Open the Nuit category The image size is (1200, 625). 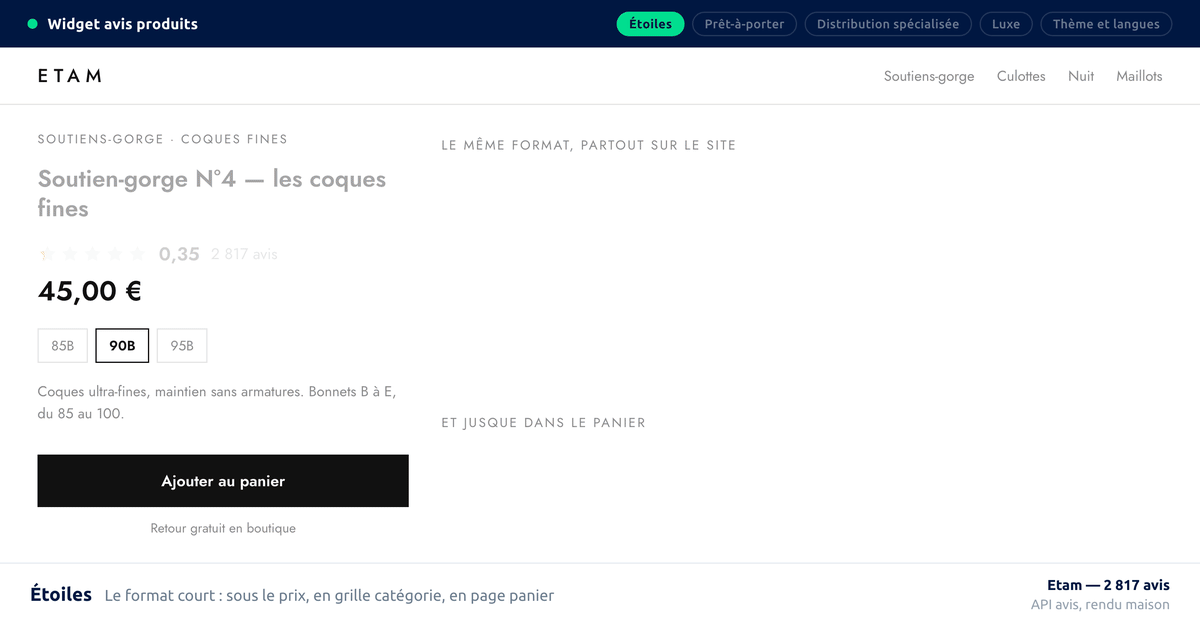(x=1081, y=76)
